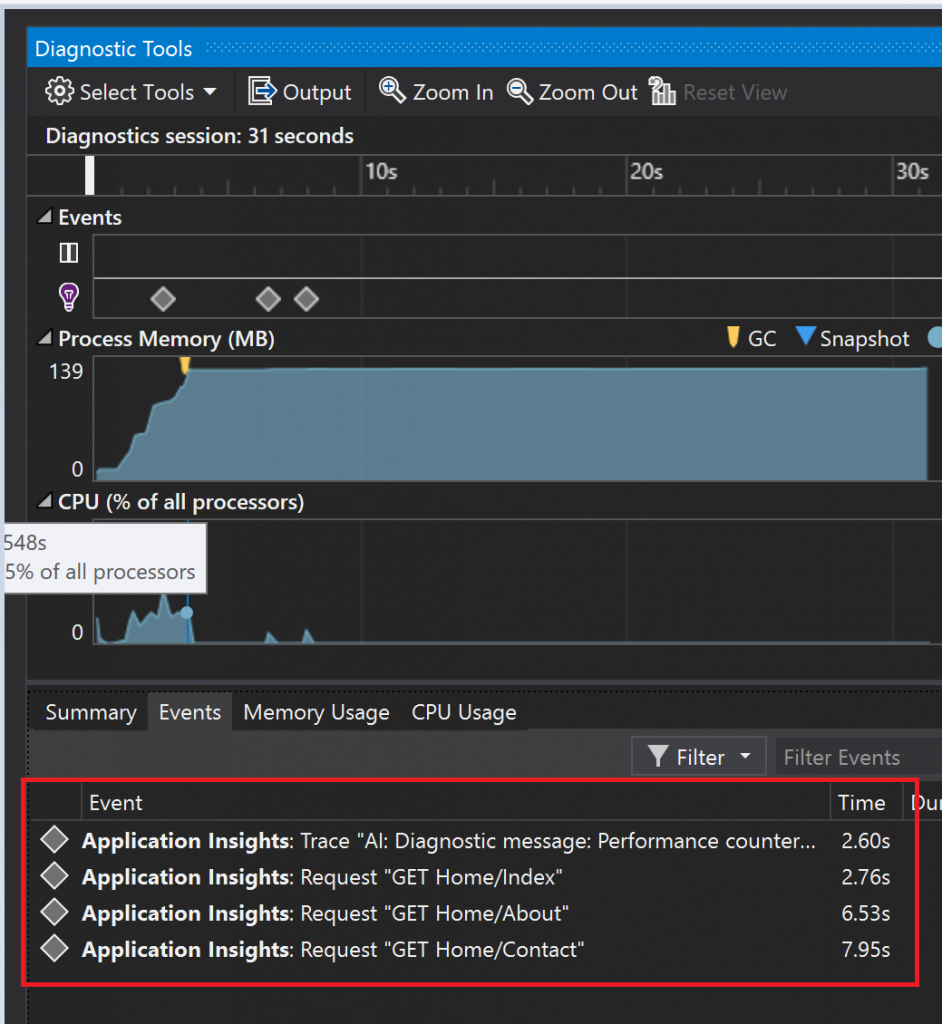Switch to the Summary tab
The width and height of the screenshot is (942, 1024).
point(91,712)
